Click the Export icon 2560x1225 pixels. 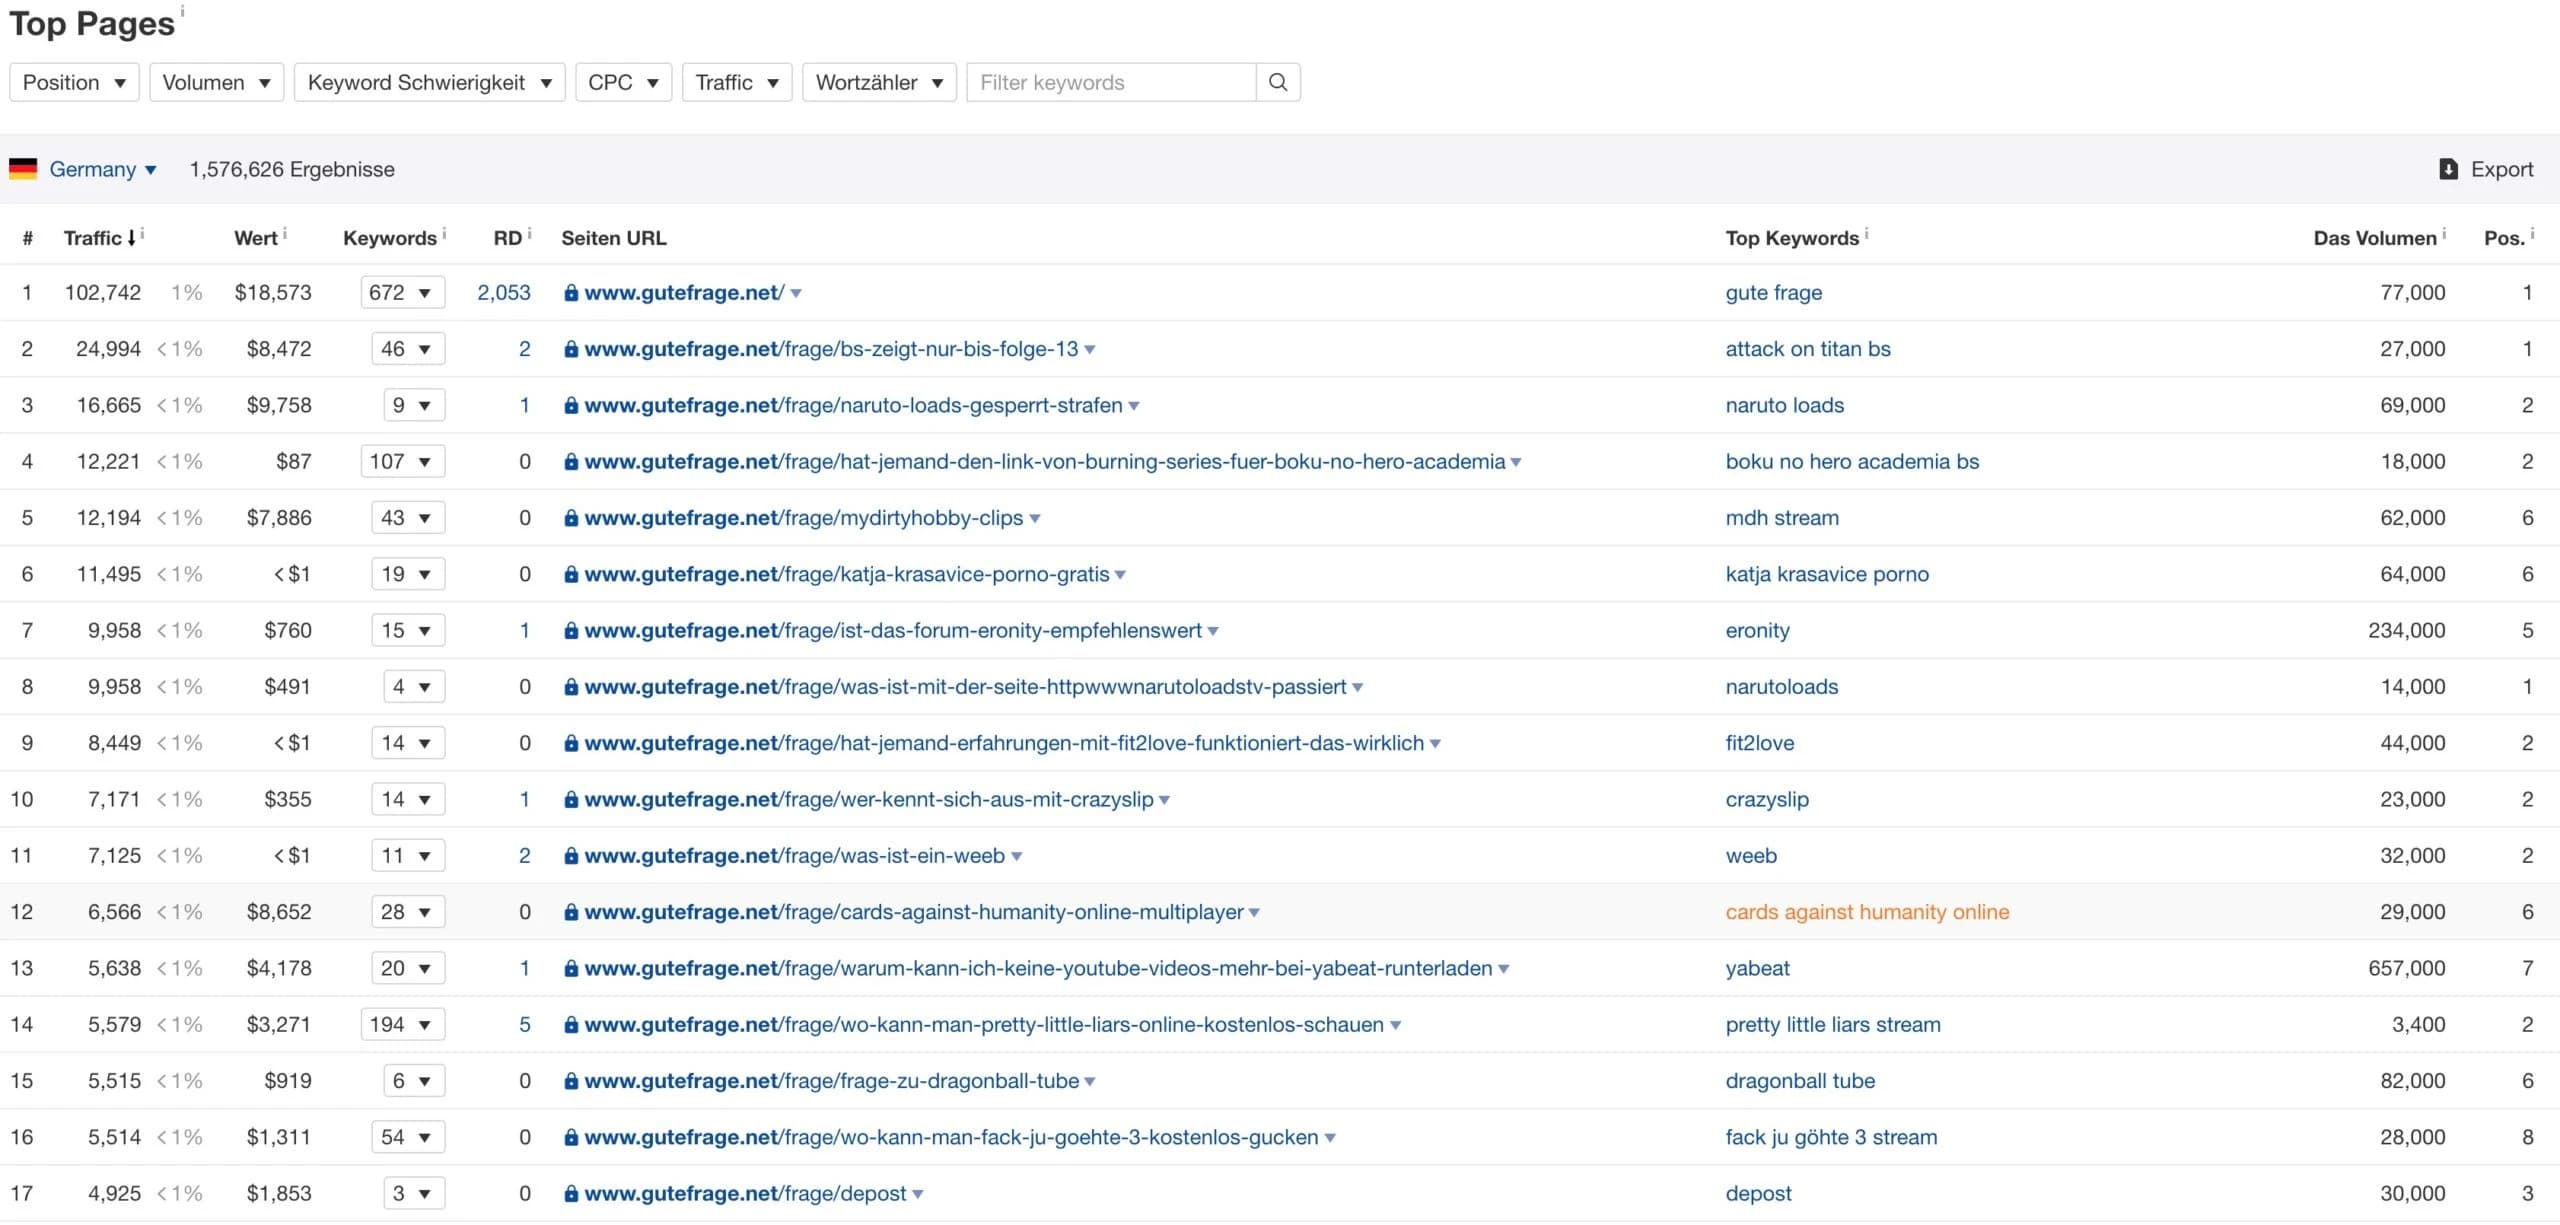(2448, 169)
